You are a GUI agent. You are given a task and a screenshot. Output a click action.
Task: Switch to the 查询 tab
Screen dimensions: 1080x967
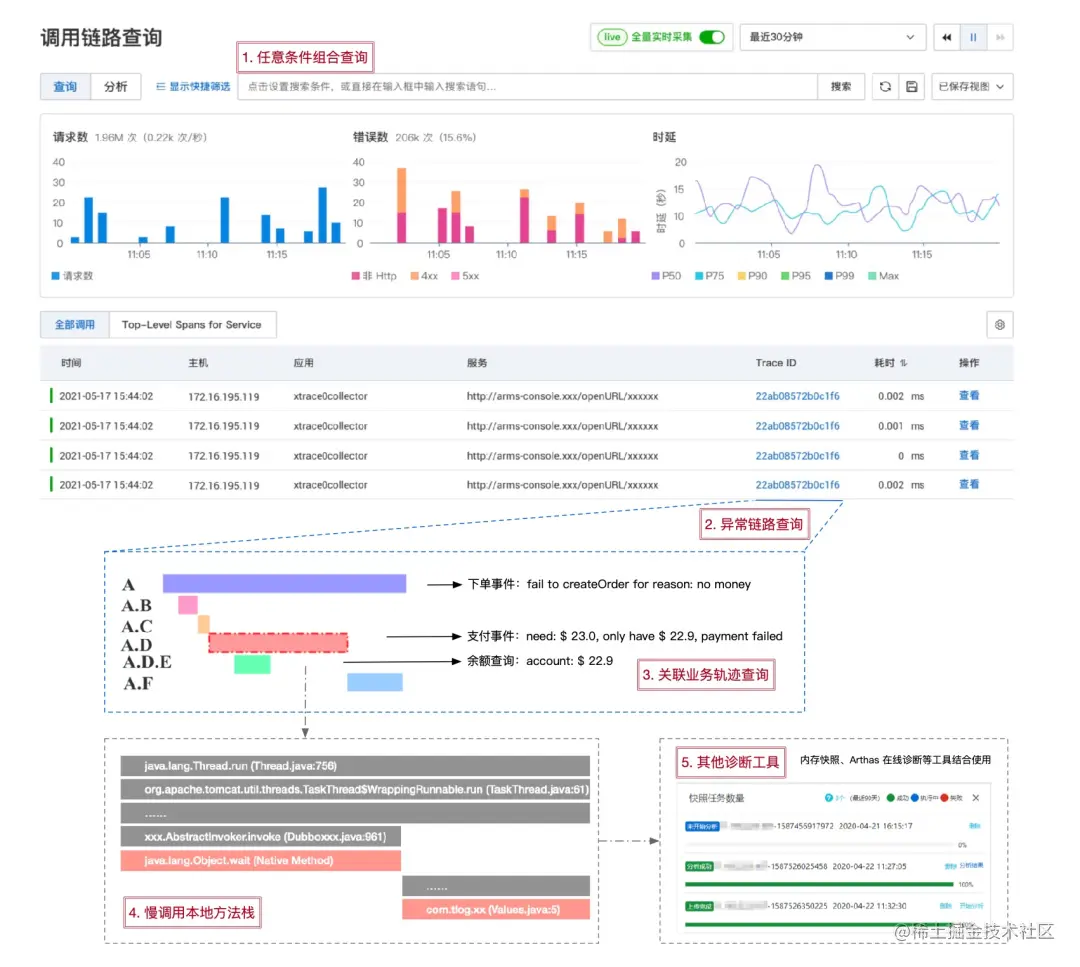65,87
